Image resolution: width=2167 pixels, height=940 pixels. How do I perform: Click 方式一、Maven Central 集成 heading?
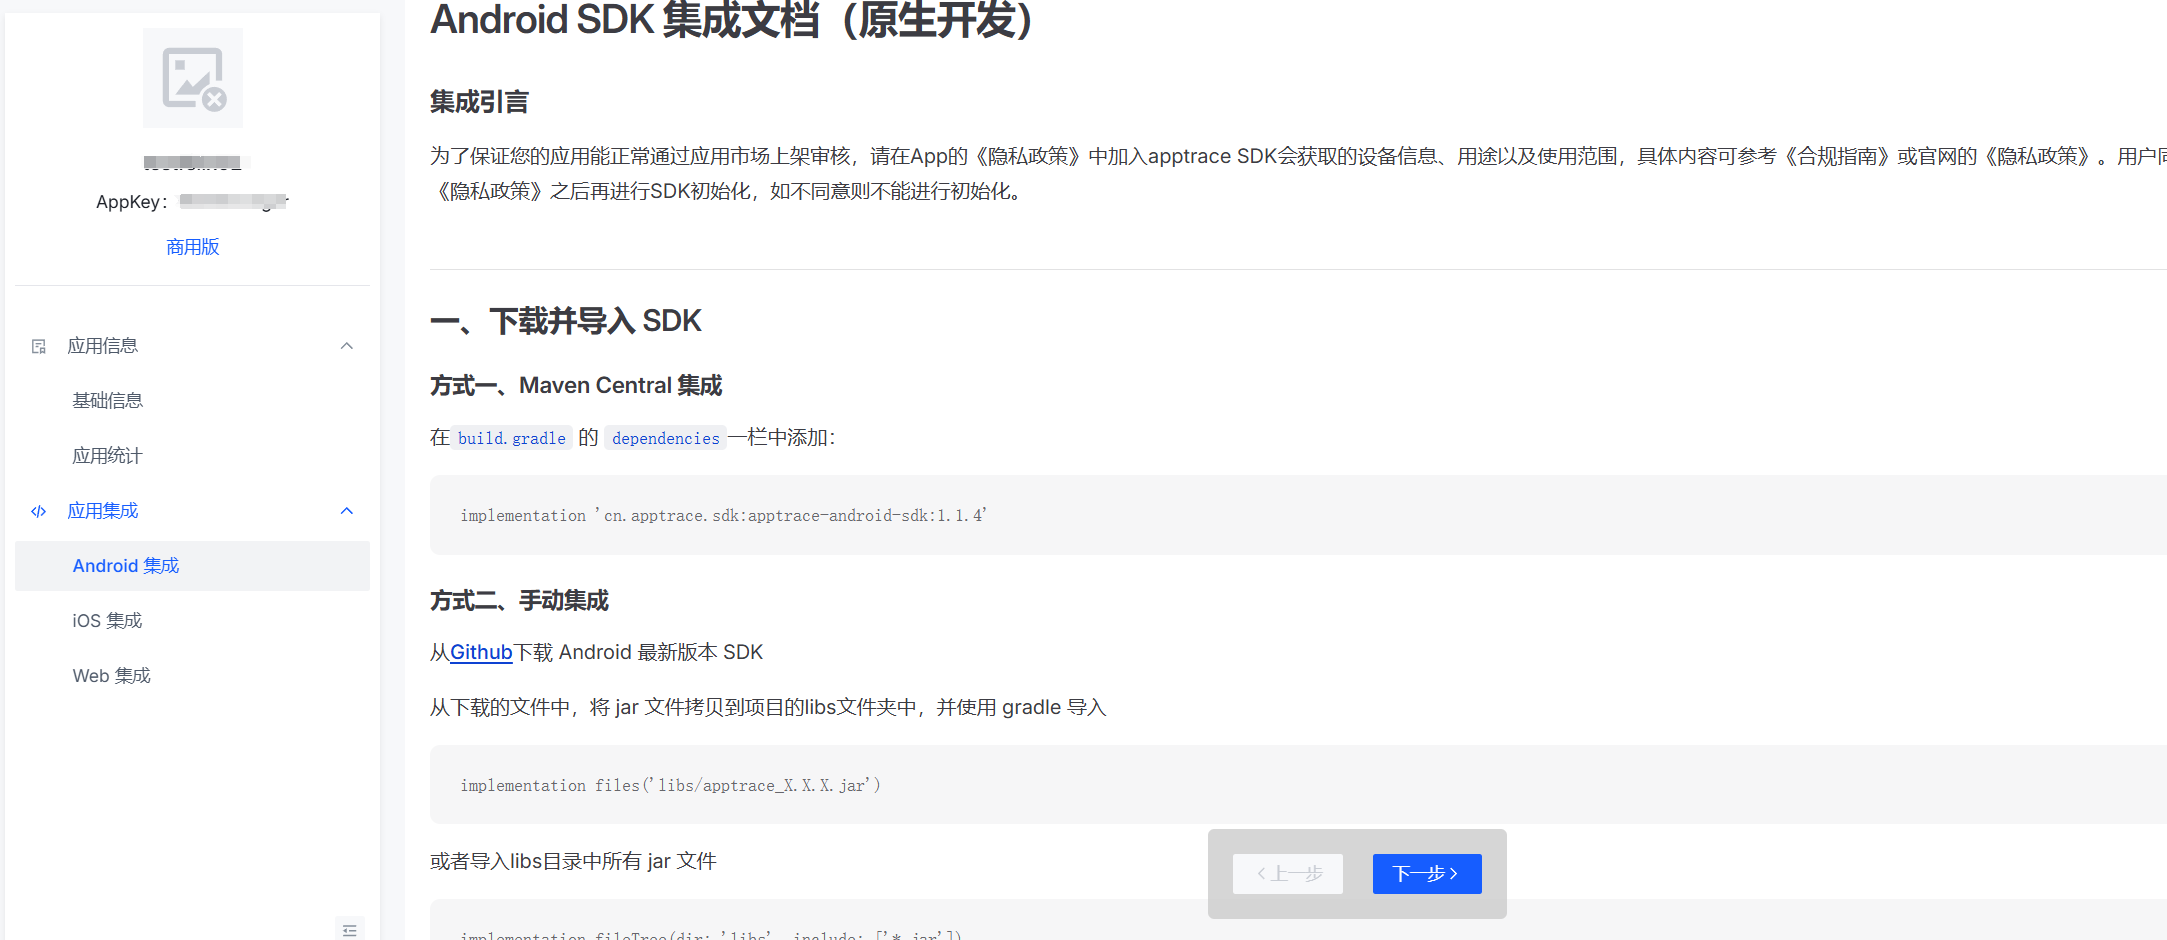tap(576, 386)
